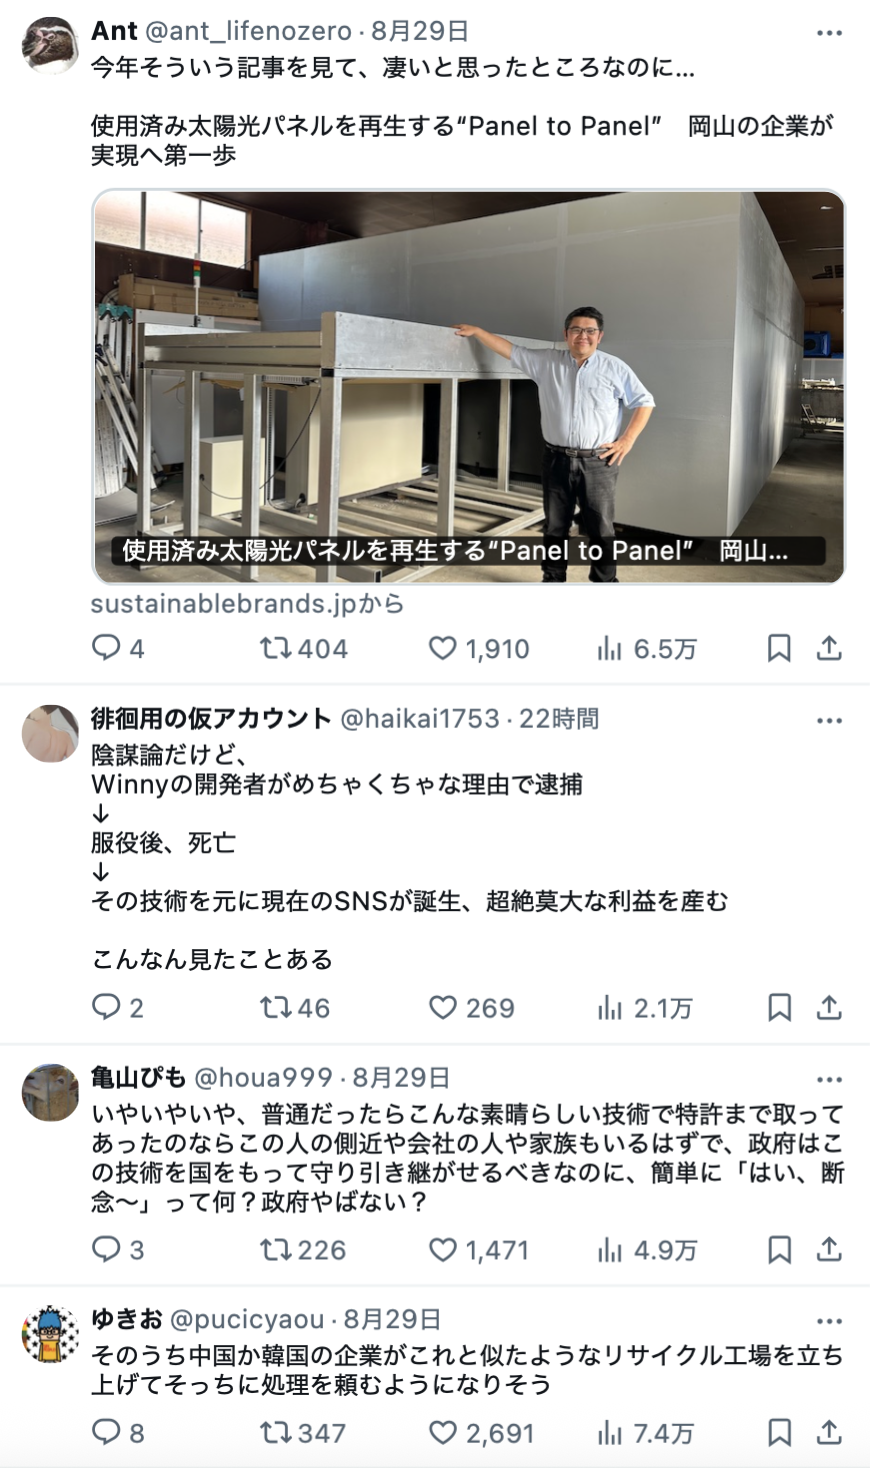The image size is (870, 1468).
Task: Open more options on Ant's tweet
Action: point(829,32)
